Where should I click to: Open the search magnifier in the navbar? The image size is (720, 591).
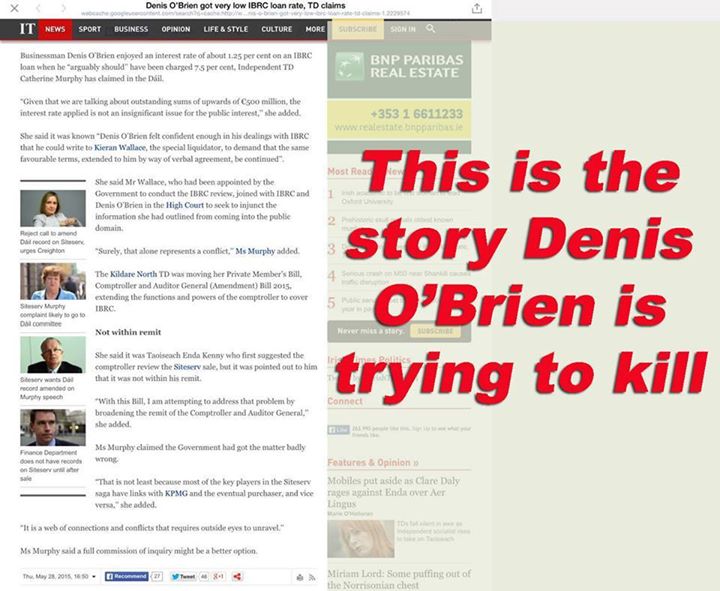[430, 28]
